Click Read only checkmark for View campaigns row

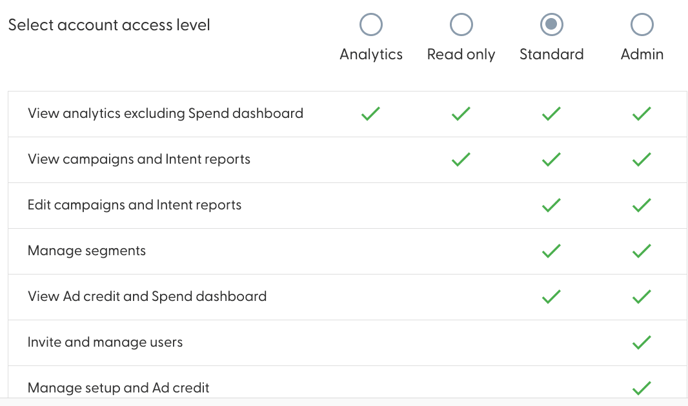click(x=461, y=160)
